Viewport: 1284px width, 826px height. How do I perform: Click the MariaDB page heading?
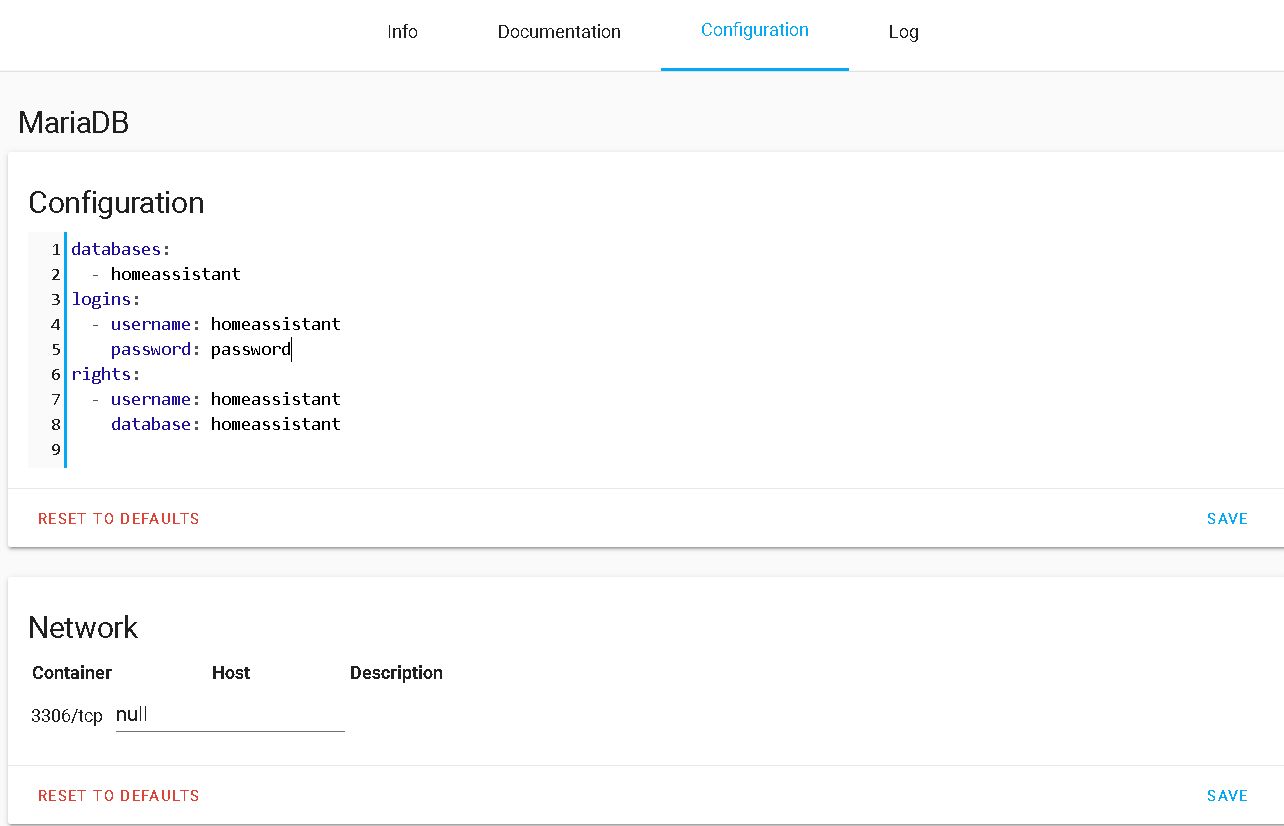coord(73,122)
